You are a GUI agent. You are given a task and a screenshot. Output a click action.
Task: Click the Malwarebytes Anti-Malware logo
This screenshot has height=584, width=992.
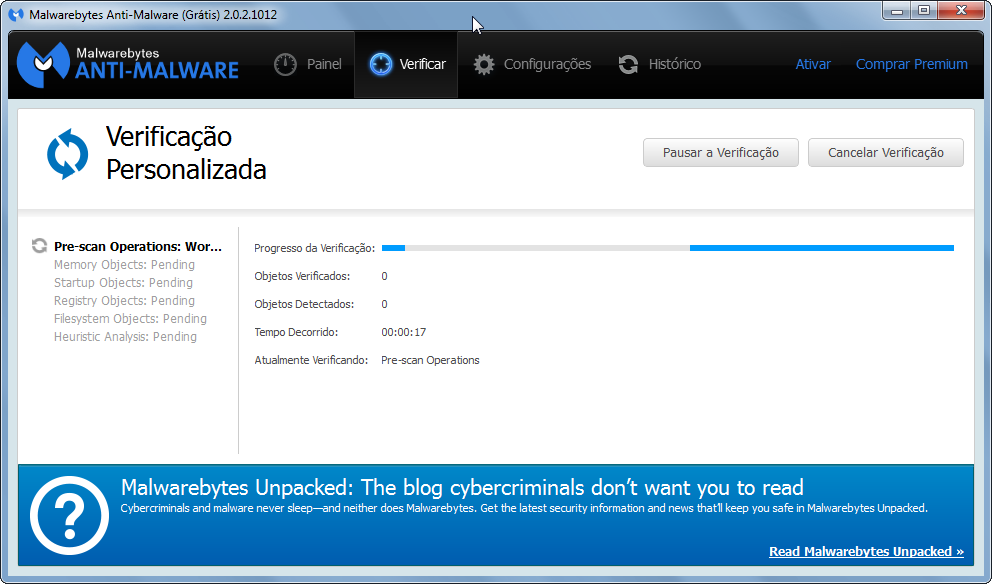pyautogui.click(x=128, y=64)
